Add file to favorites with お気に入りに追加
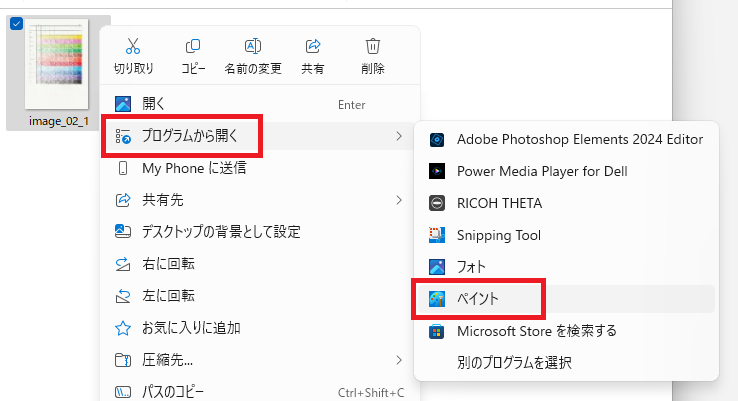738x401 pixels. [x=260, y=328]
